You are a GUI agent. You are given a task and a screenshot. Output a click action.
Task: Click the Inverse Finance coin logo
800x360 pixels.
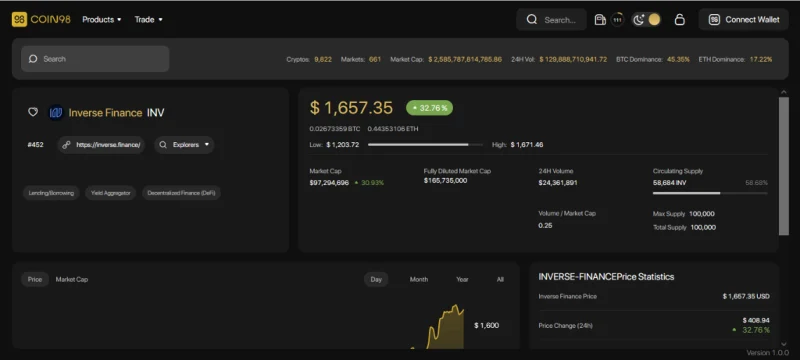55,113
